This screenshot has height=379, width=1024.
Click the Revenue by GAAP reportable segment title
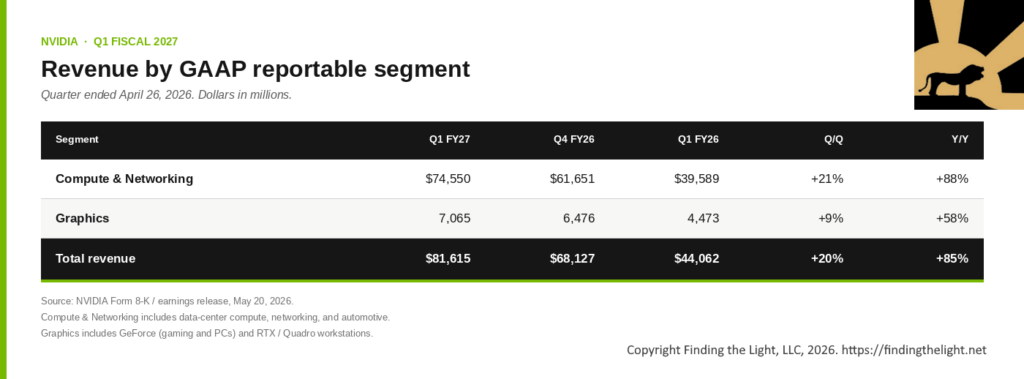click(255, 69)
